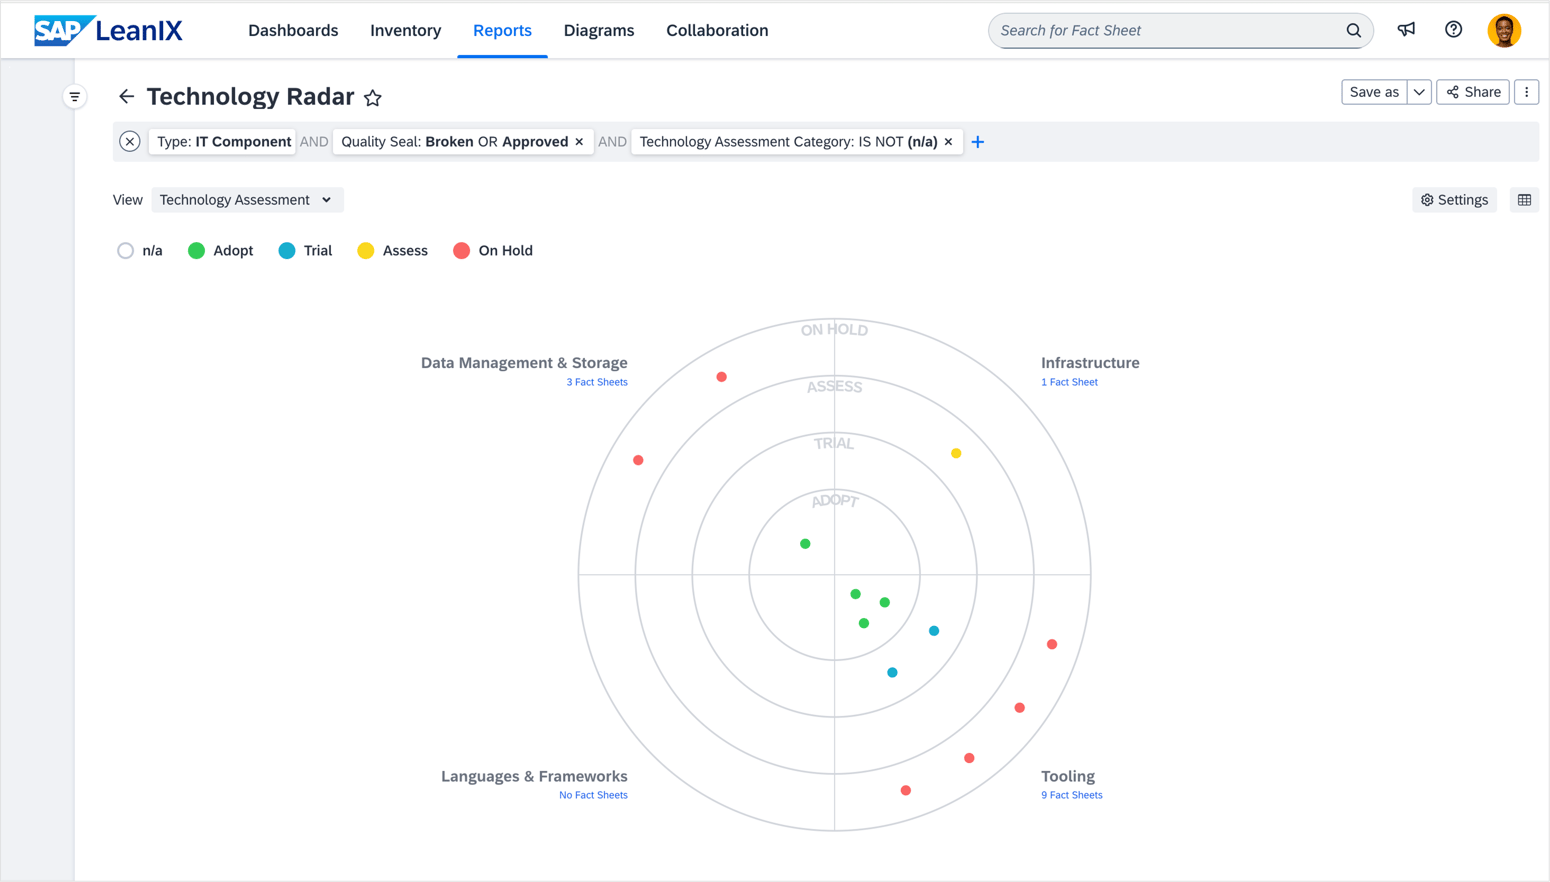Toggle the n/a legend circle
Screen dimensions: 1550x882
pos(125,250)
